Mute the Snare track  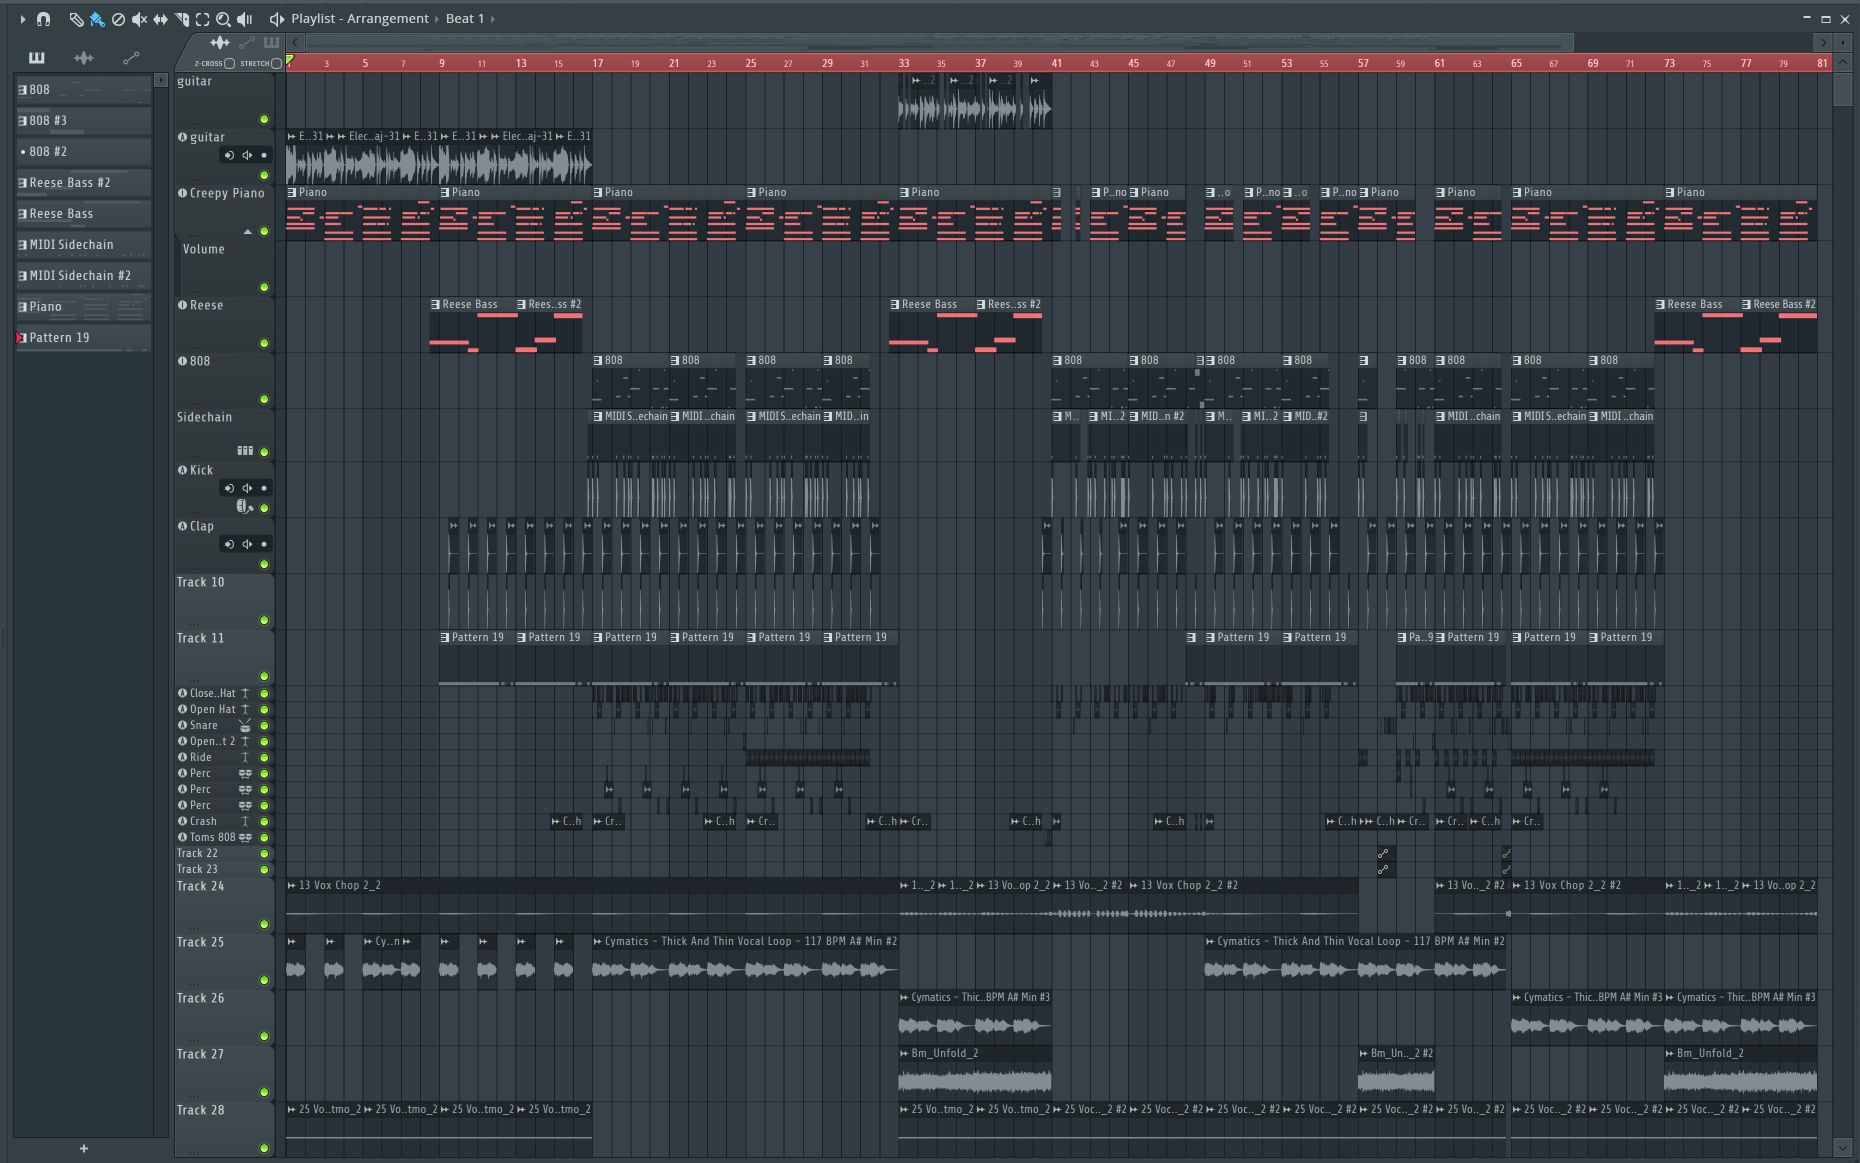coord(264,725)
